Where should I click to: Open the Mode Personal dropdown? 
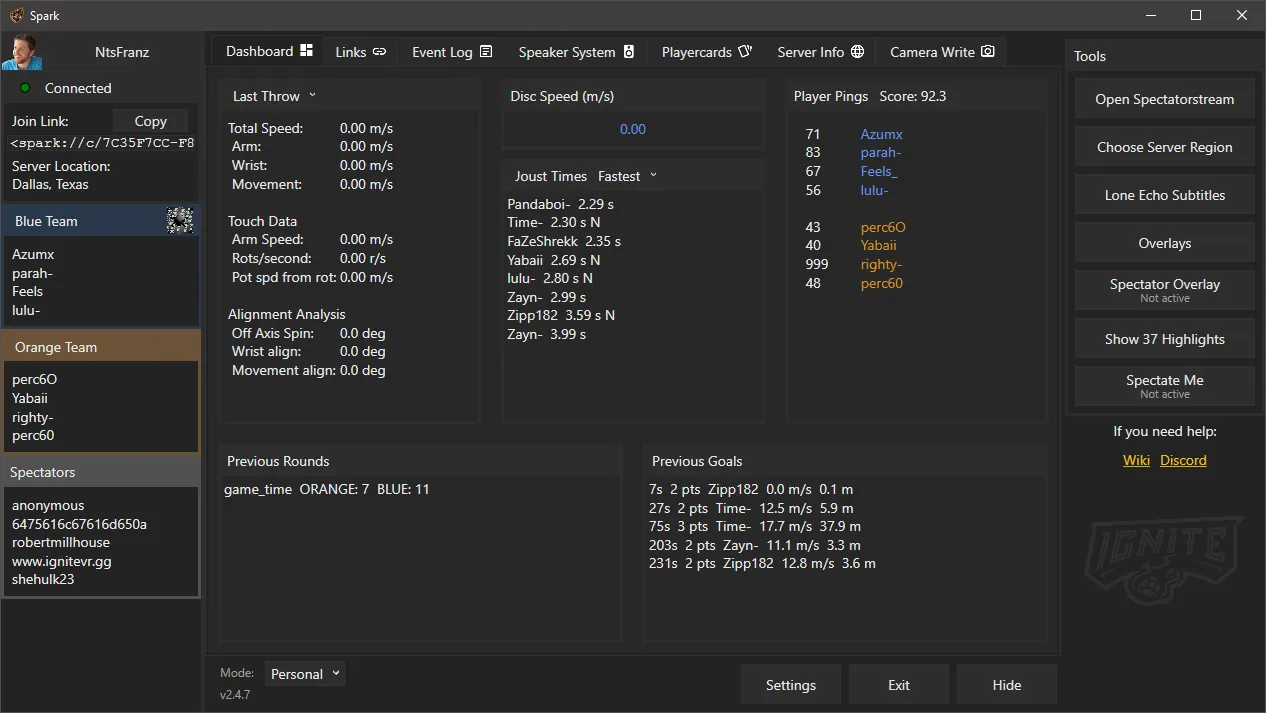point(305,673)
